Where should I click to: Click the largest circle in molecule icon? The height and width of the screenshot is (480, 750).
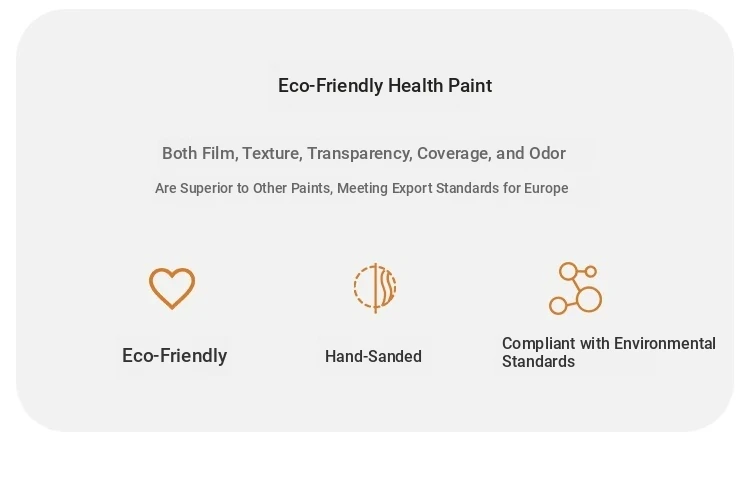[589, 300]
